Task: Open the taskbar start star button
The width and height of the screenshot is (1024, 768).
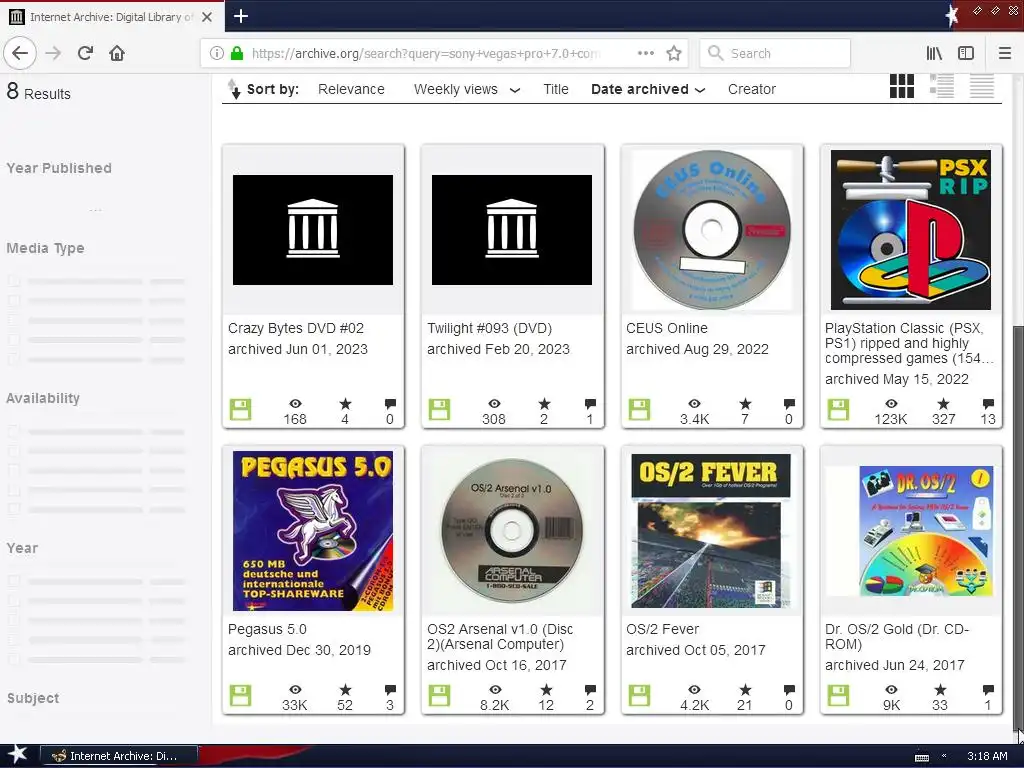Action: coord(17,756)
